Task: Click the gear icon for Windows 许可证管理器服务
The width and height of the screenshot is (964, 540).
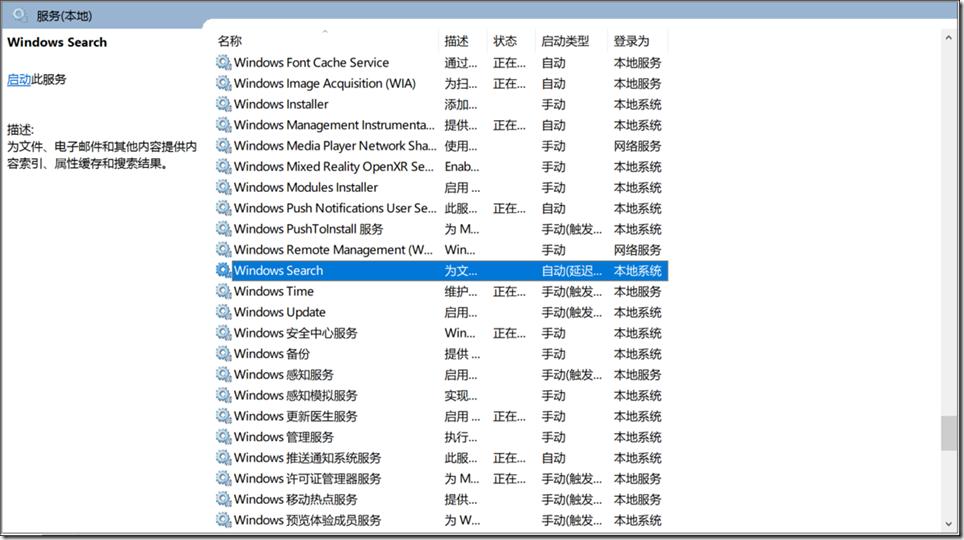Action: 223,478
